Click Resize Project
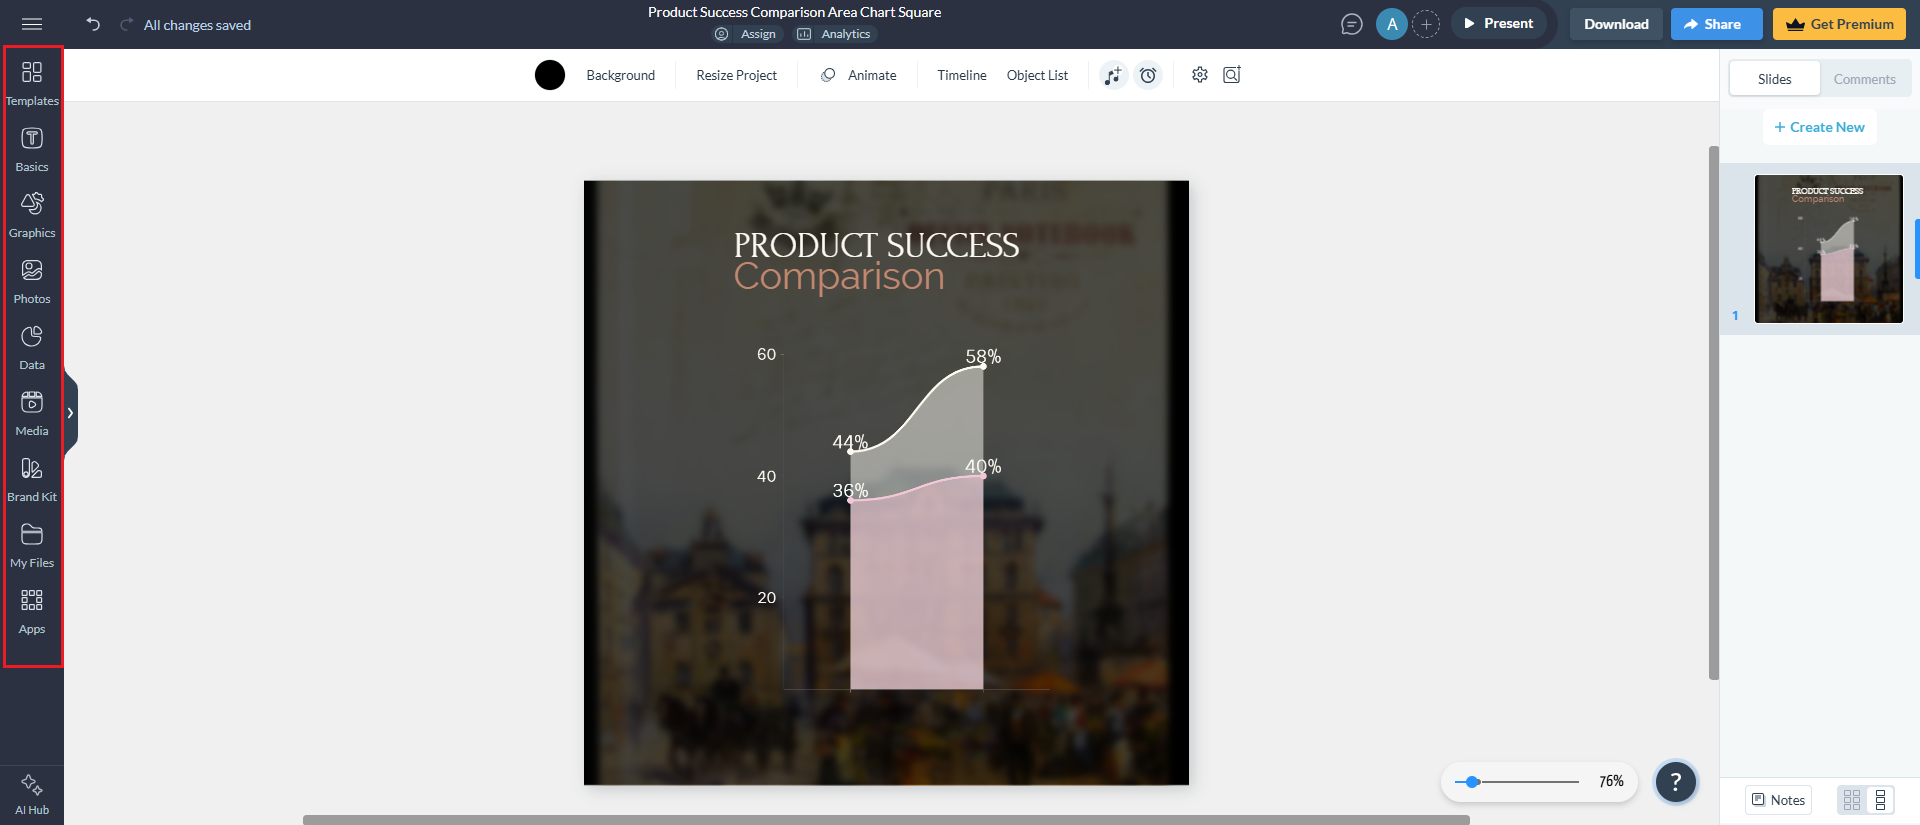This screenshot has width=1920, height=825. coord(736,75)
